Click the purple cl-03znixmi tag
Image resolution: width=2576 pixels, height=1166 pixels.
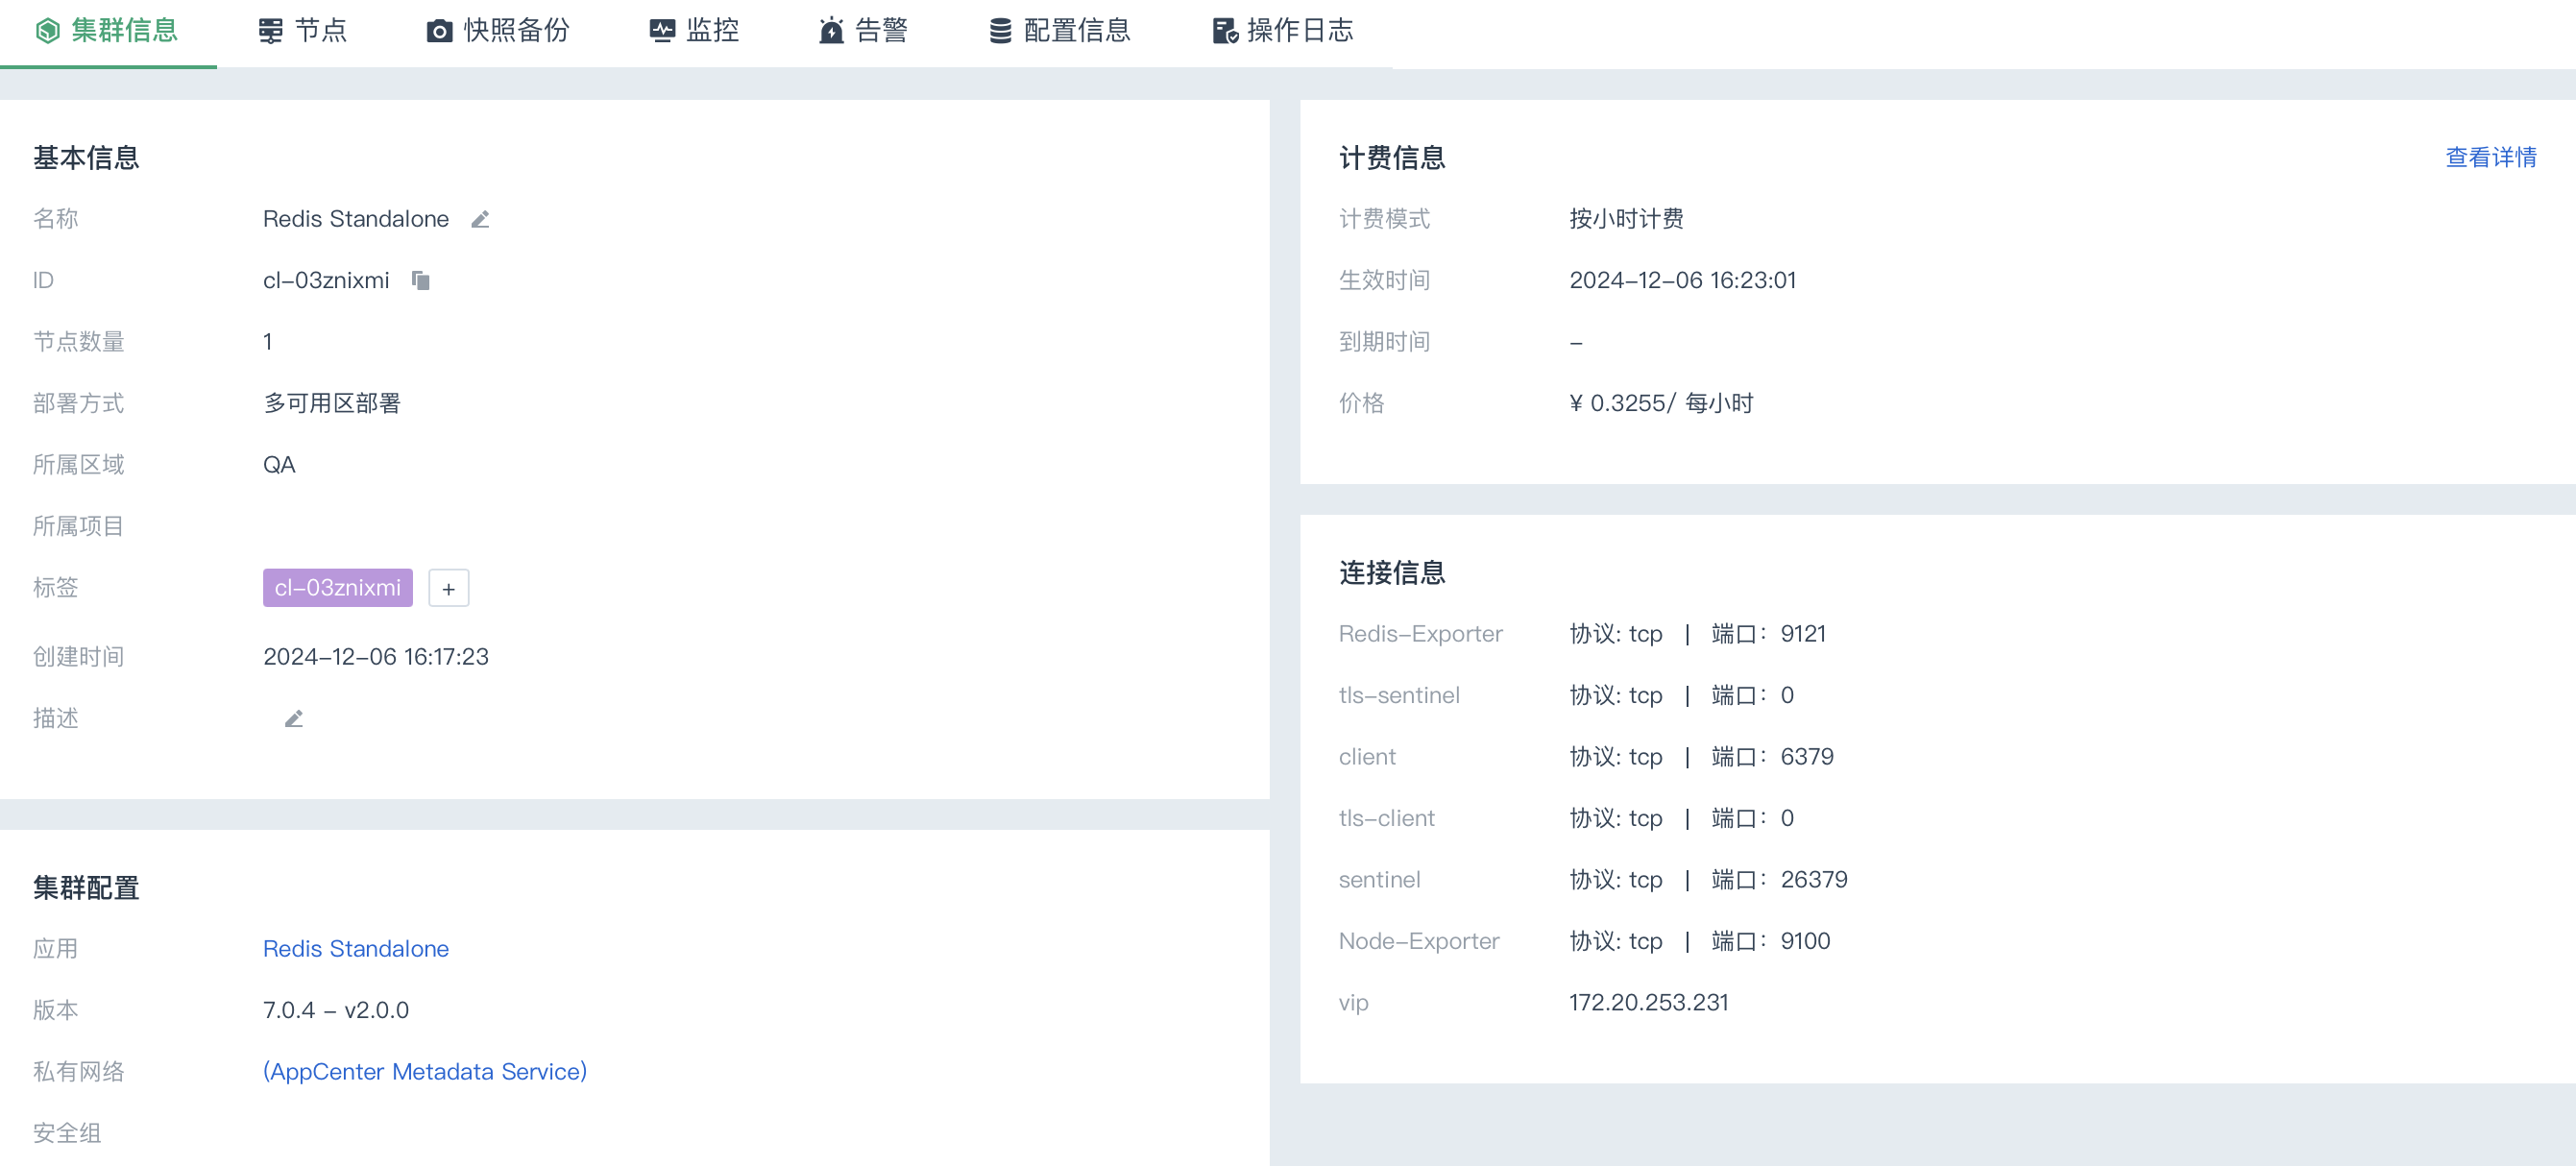[x=338, y=589]
